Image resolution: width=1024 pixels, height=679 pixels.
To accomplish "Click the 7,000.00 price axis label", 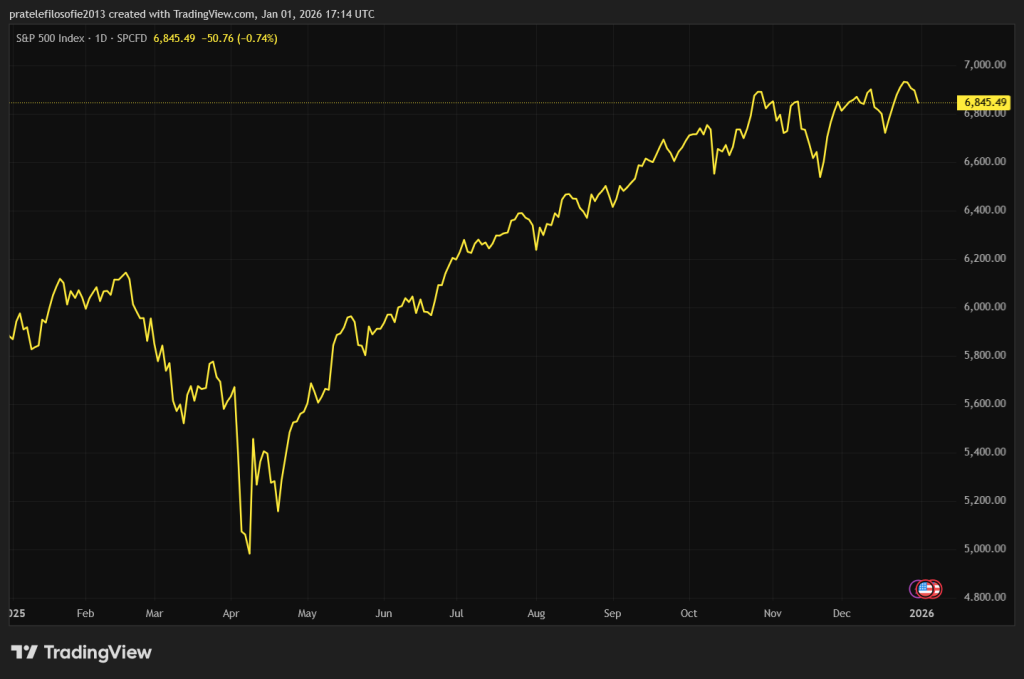I will coord(984,65).
